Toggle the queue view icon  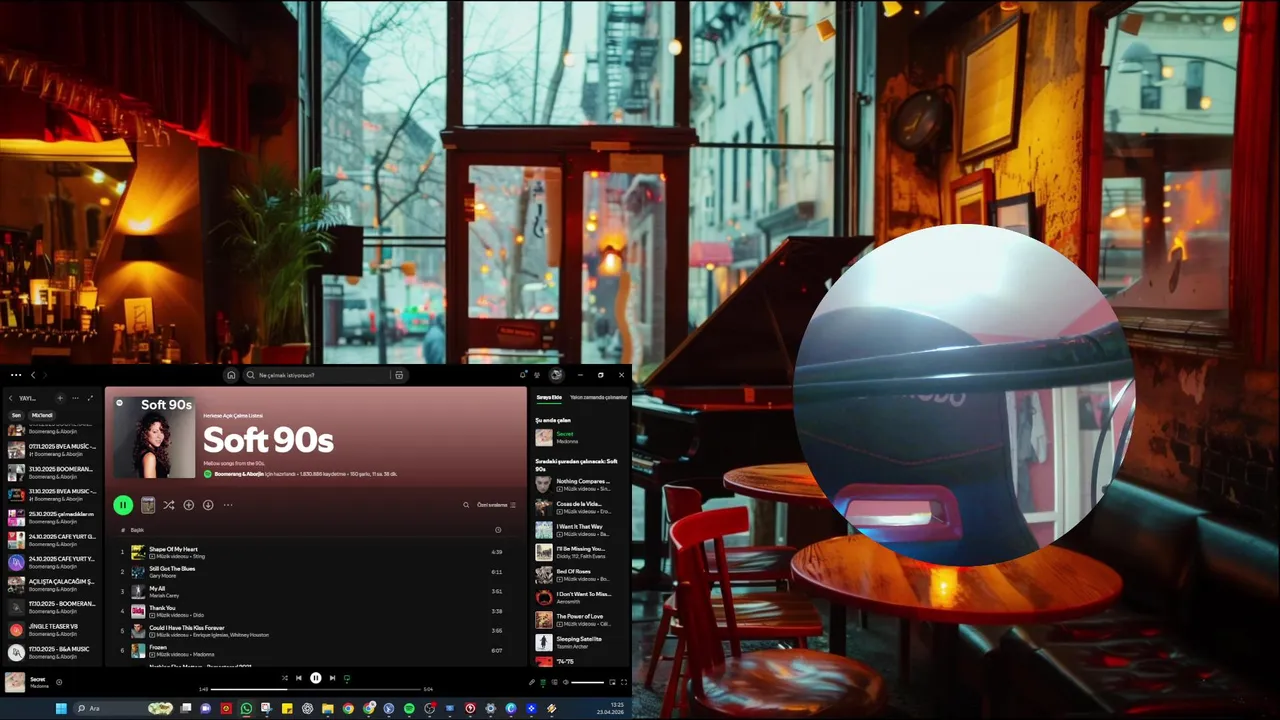(543, 682)
